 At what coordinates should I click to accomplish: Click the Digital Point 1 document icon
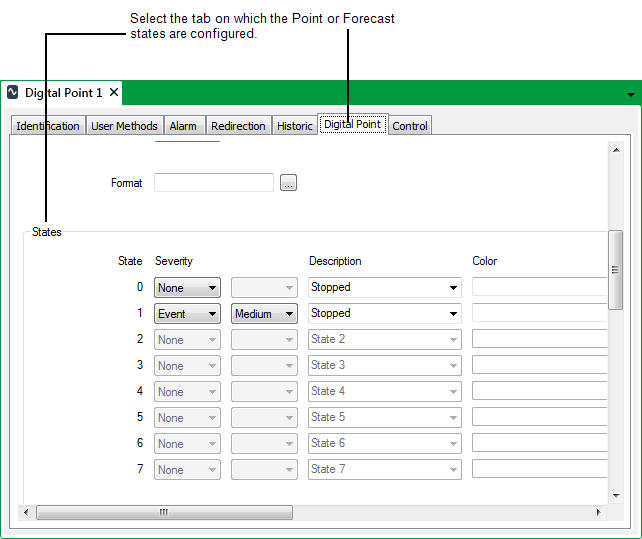pyautogui.click(x=13, y=92)
